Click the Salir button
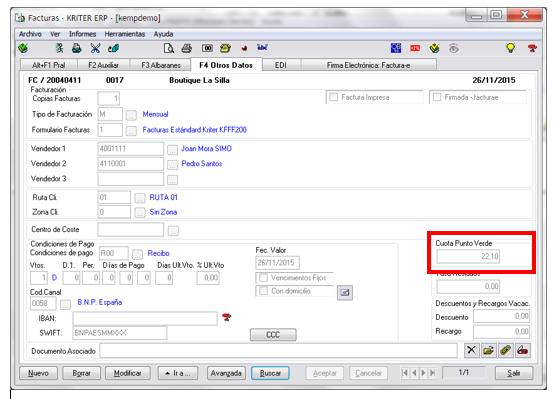558x399 pixels. tap(514, 373)
